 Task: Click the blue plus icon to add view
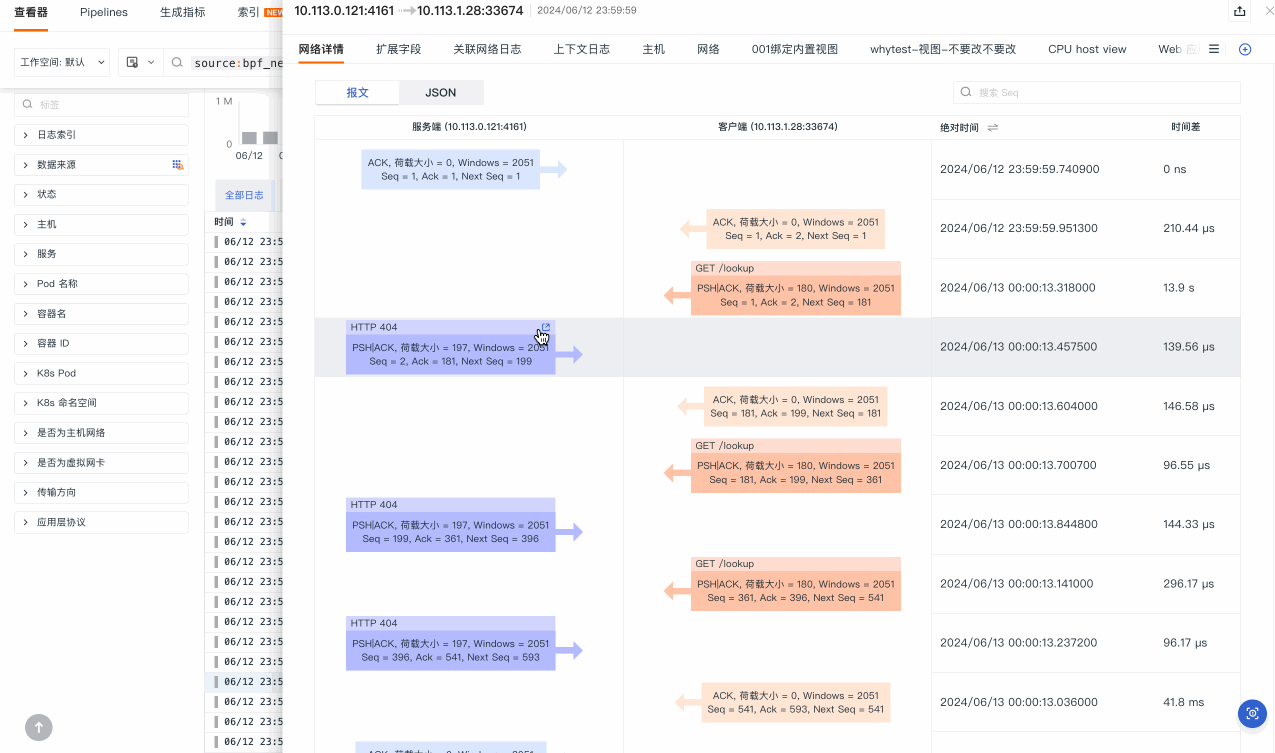pyautogui.click(x=1245, y=49)
